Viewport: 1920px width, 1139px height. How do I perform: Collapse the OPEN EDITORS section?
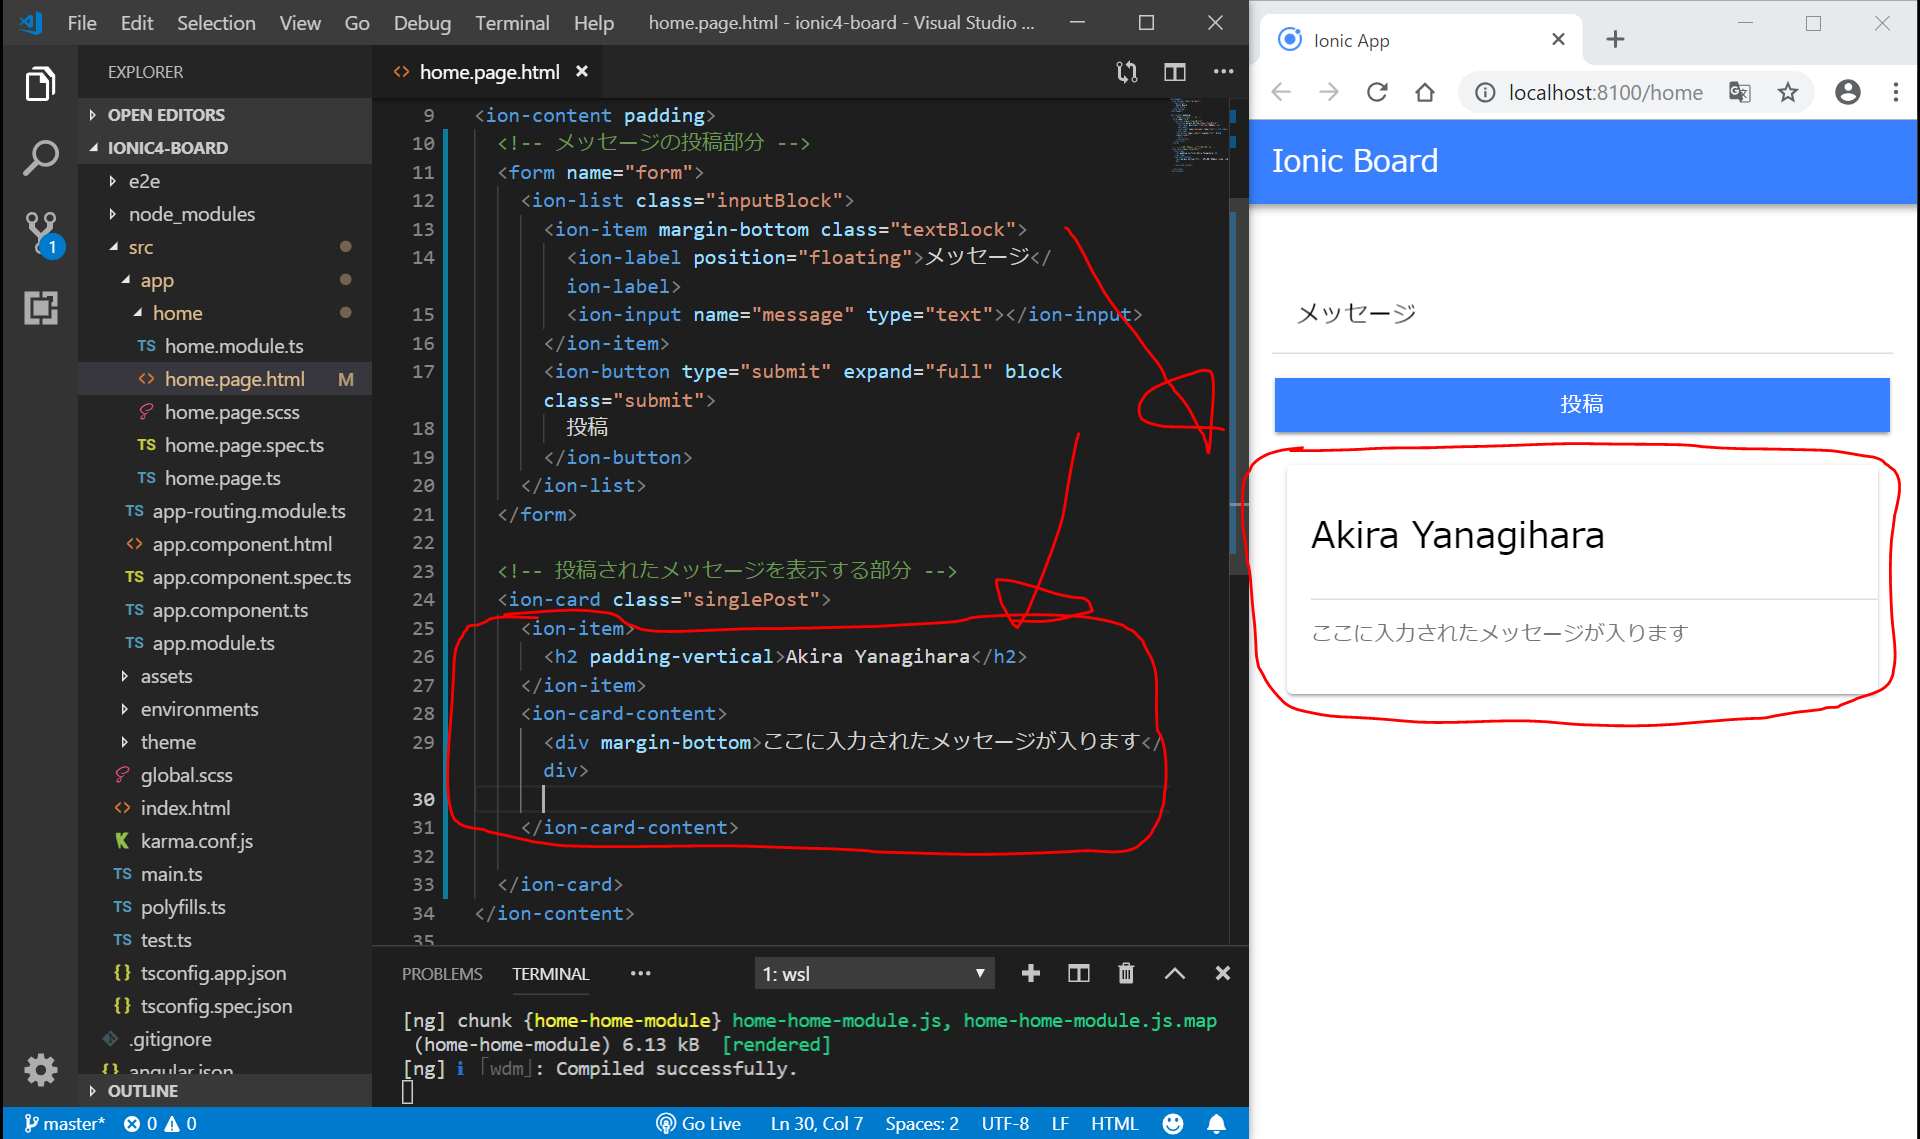166,115
